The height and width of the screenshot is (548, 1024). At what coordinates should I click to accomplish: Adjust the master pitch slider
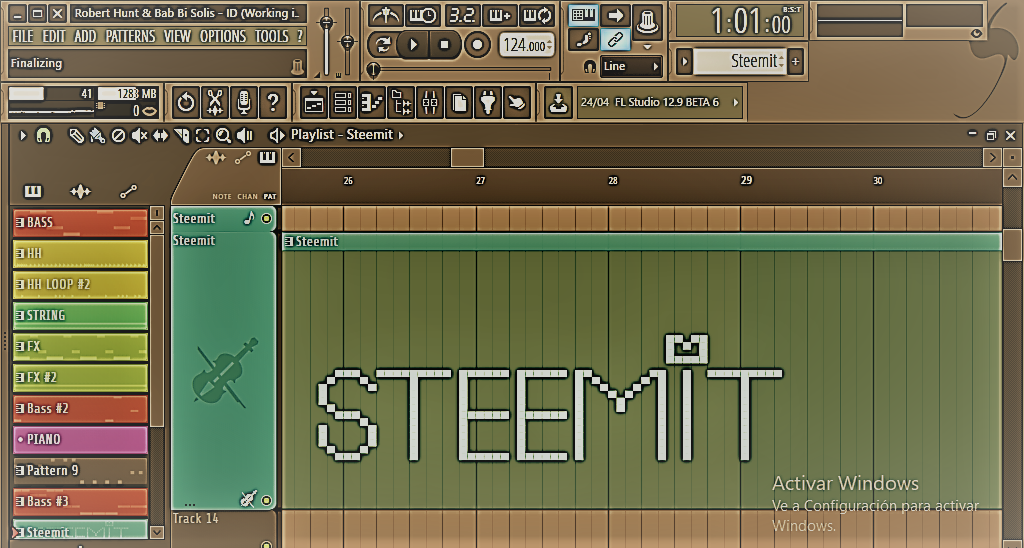coord(348,42)
